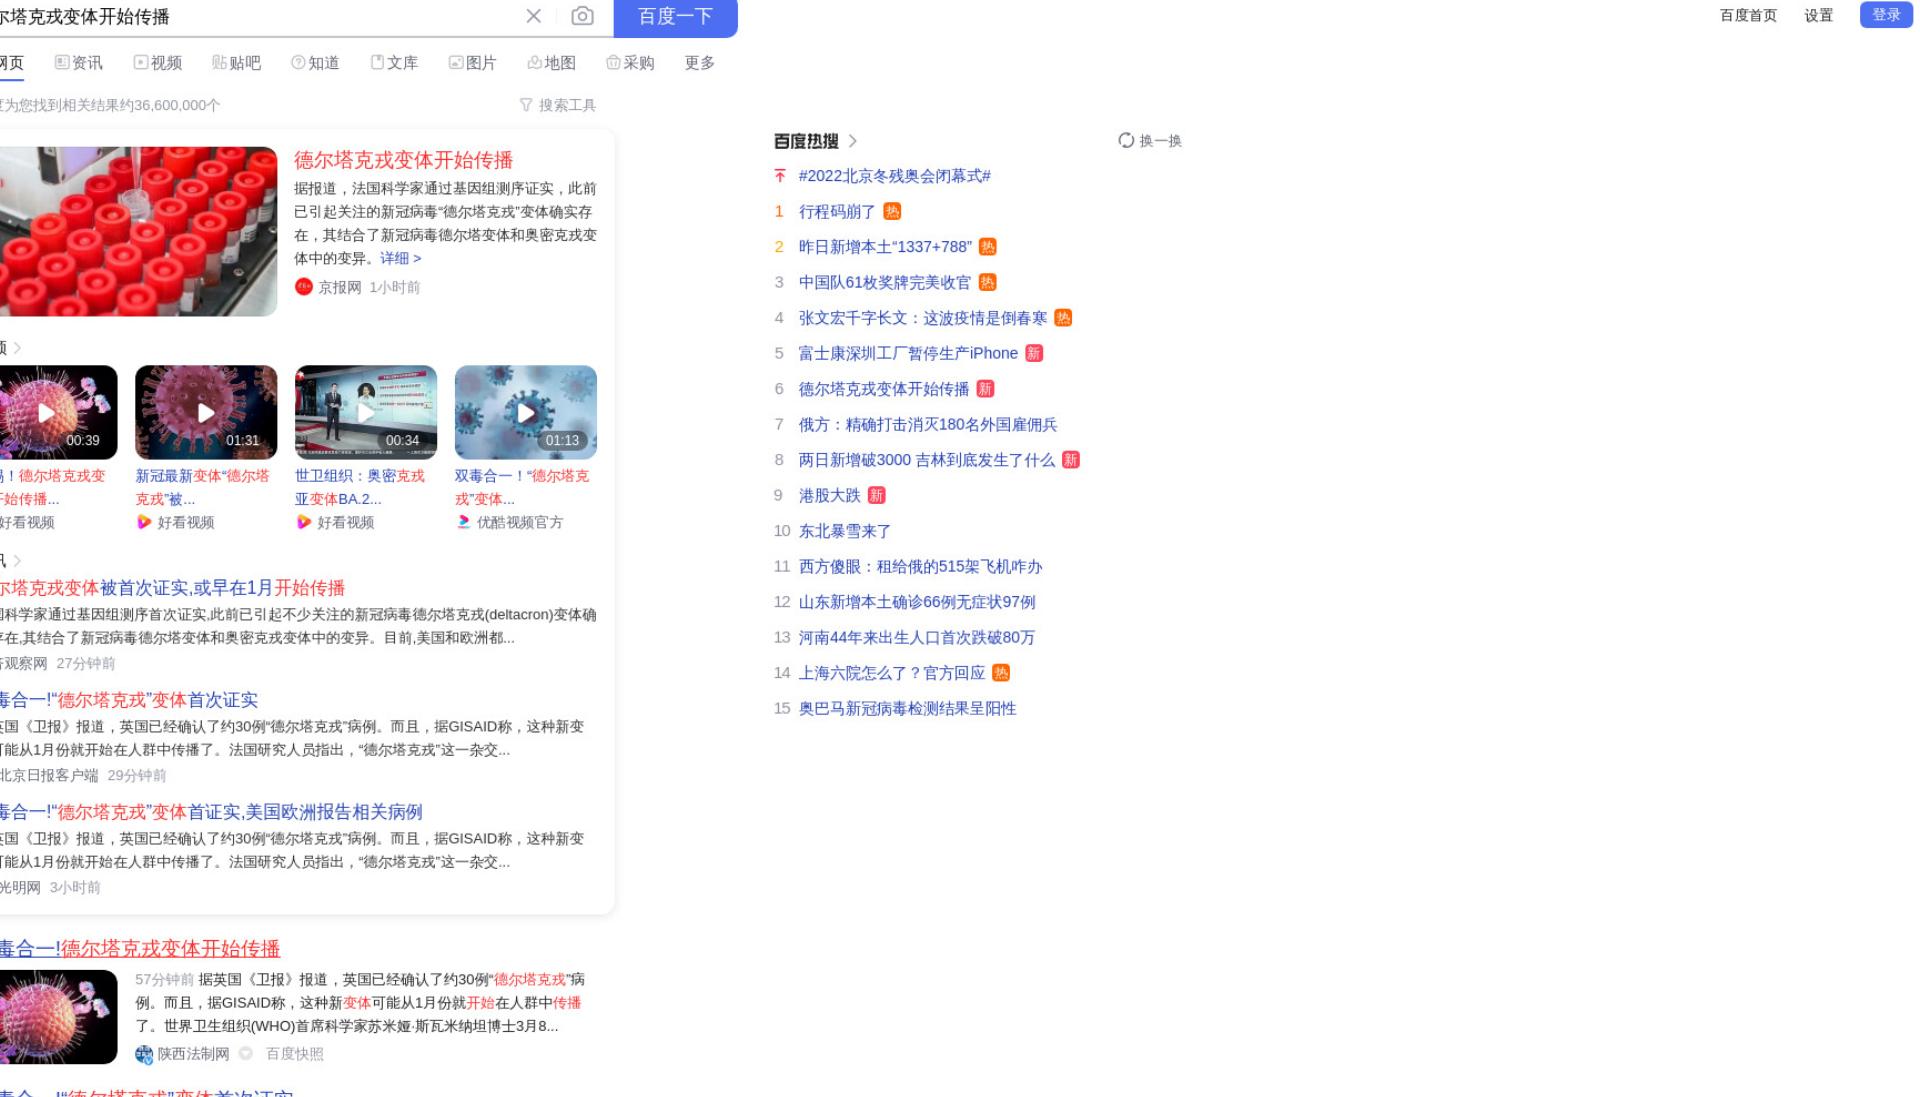1920x1097 pixels.
Task: Open 搜索工具 filter options
Action: [558, 105]
